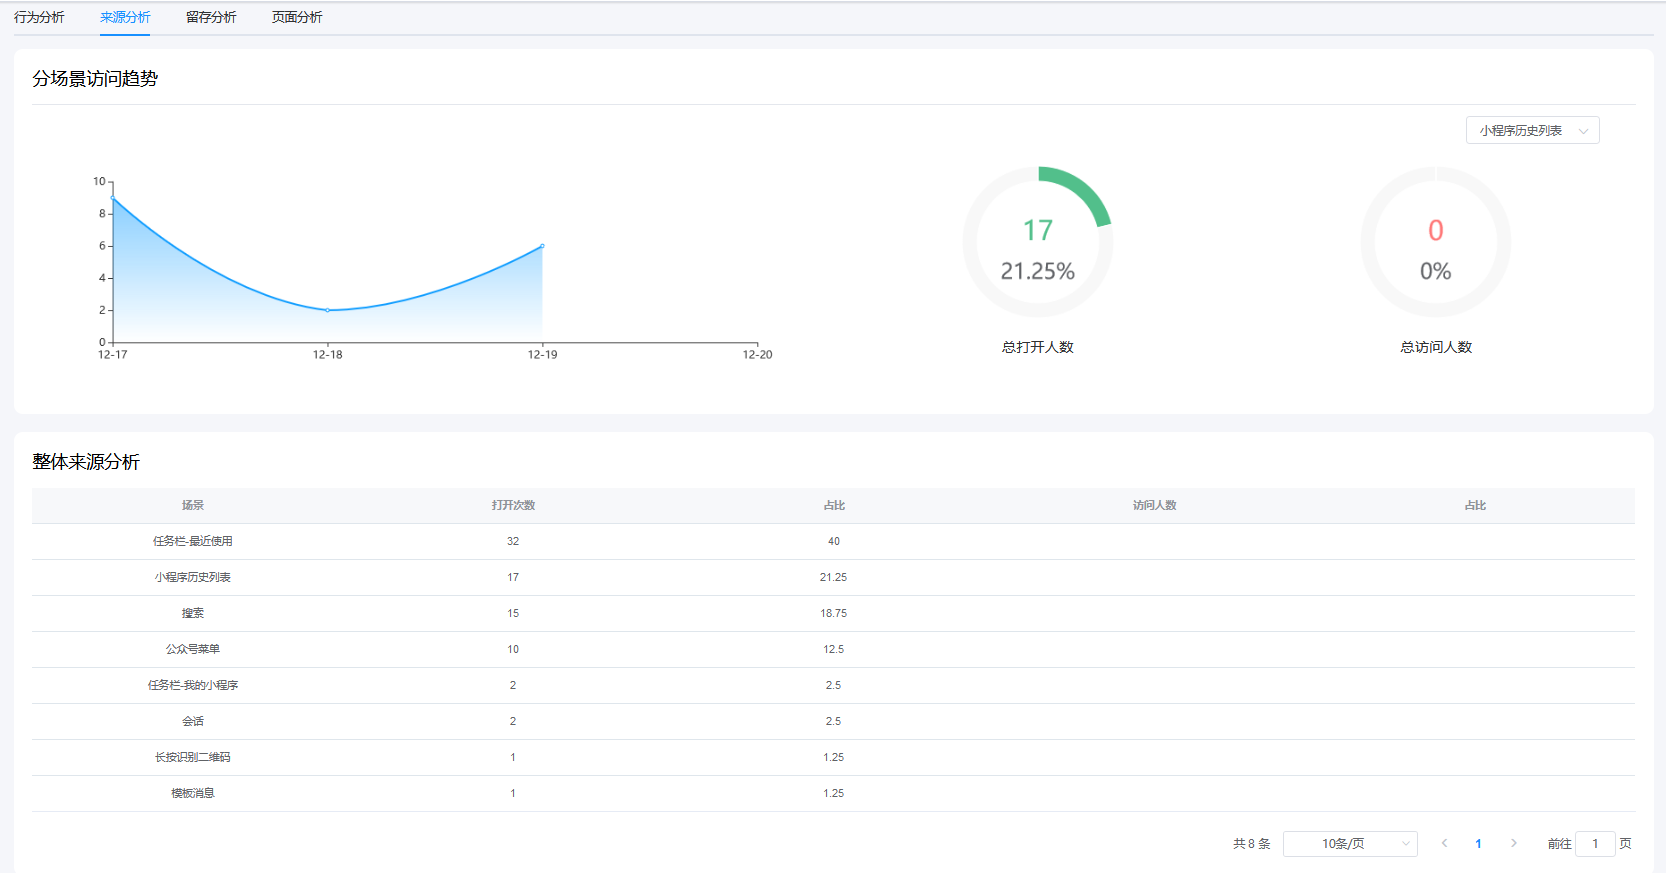This screenshot has width=1666, height=873.
Task: Click the 前往 page number input field
Action: tap(1594, 844)
